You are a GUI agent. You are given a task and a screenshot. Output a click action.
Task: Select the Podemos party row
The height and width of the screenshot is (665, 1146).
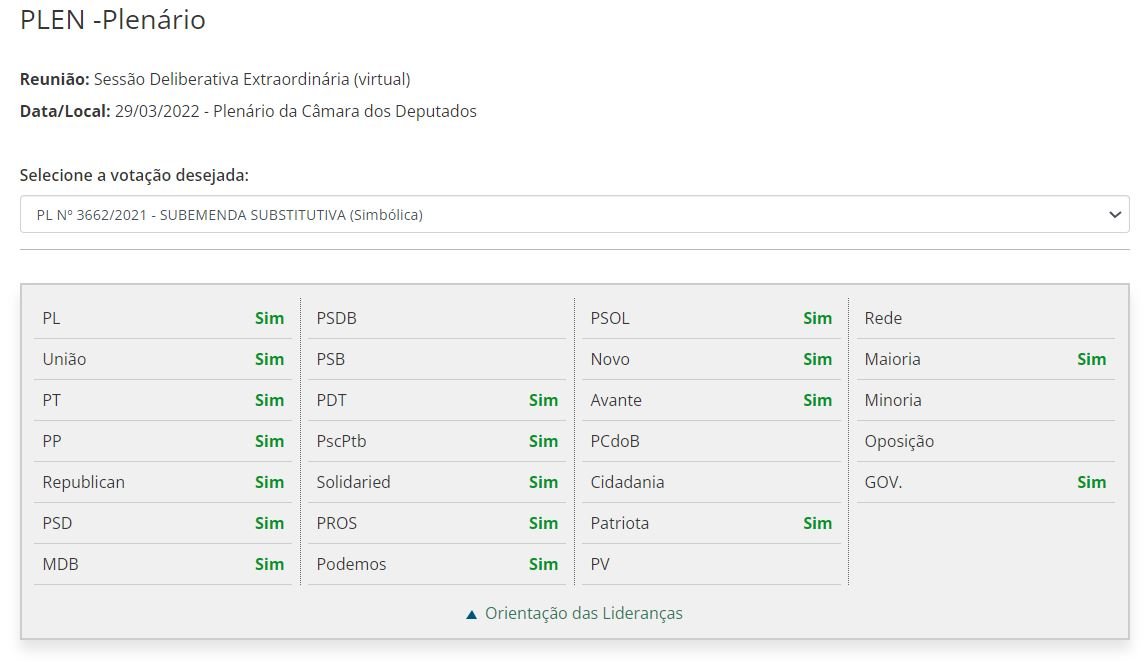[437, 564]
